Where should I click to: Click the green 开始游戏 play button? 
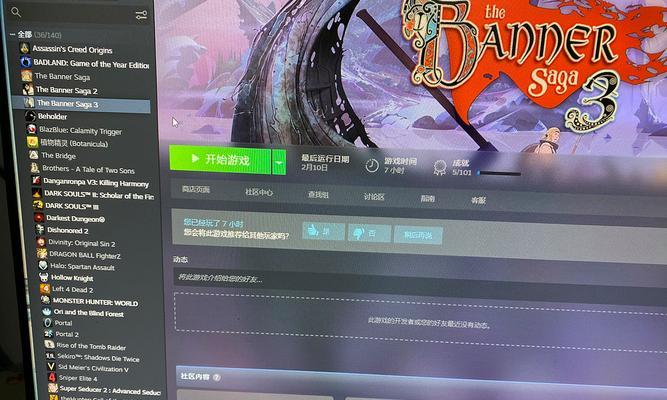[220, 160]
